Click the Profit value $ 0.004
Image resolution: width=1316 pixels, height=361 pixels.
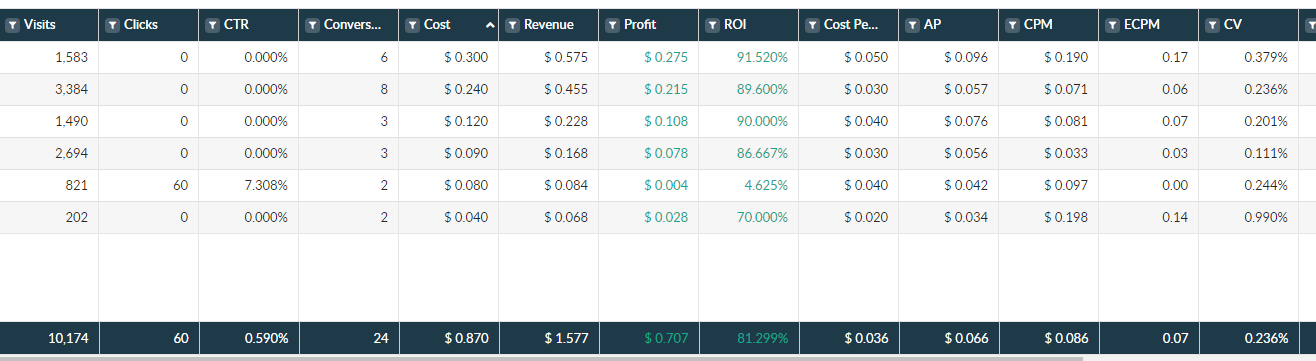click(666, 186)
